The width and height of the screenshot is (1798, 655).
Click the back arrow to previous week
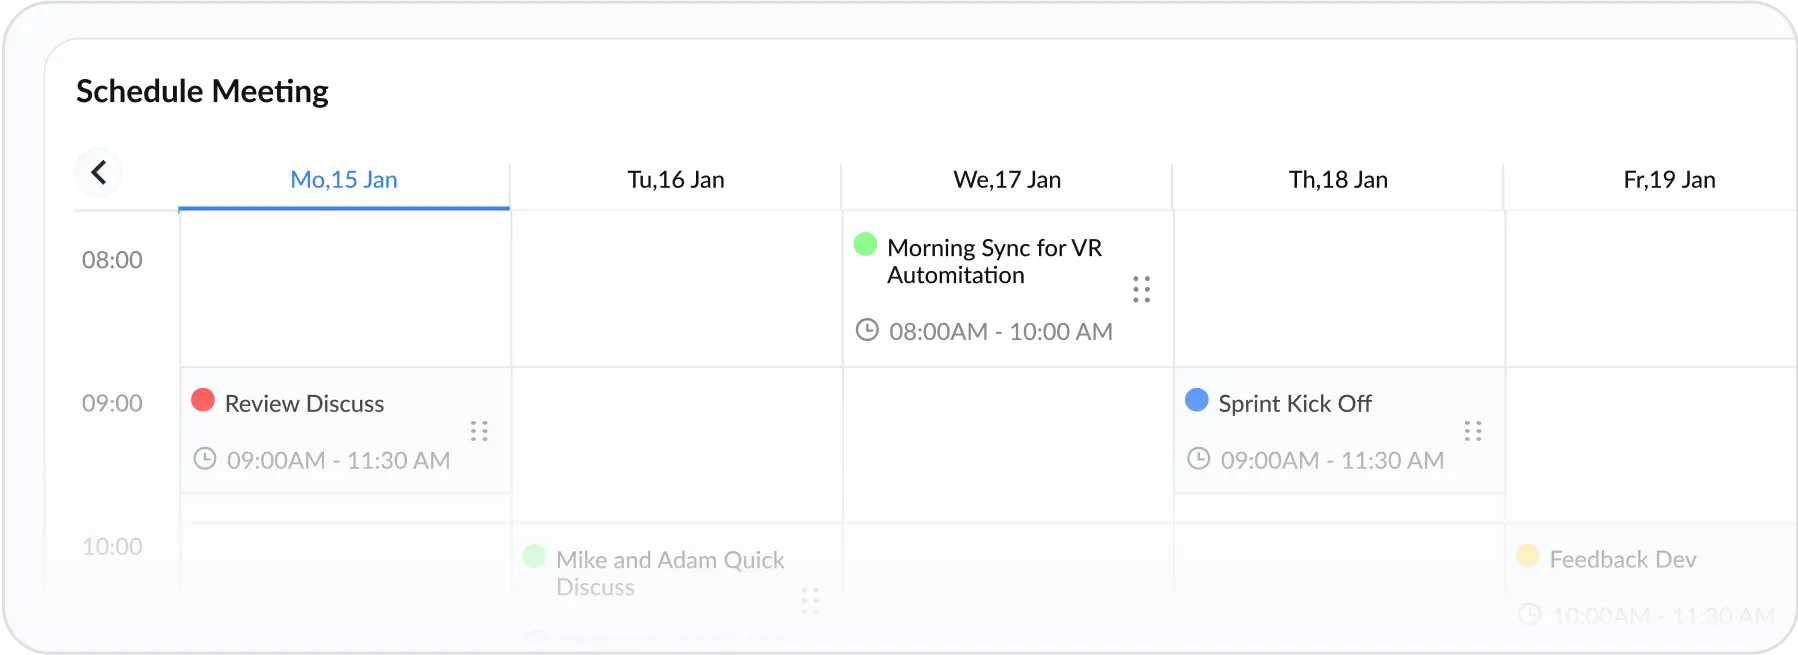(98, 173)
